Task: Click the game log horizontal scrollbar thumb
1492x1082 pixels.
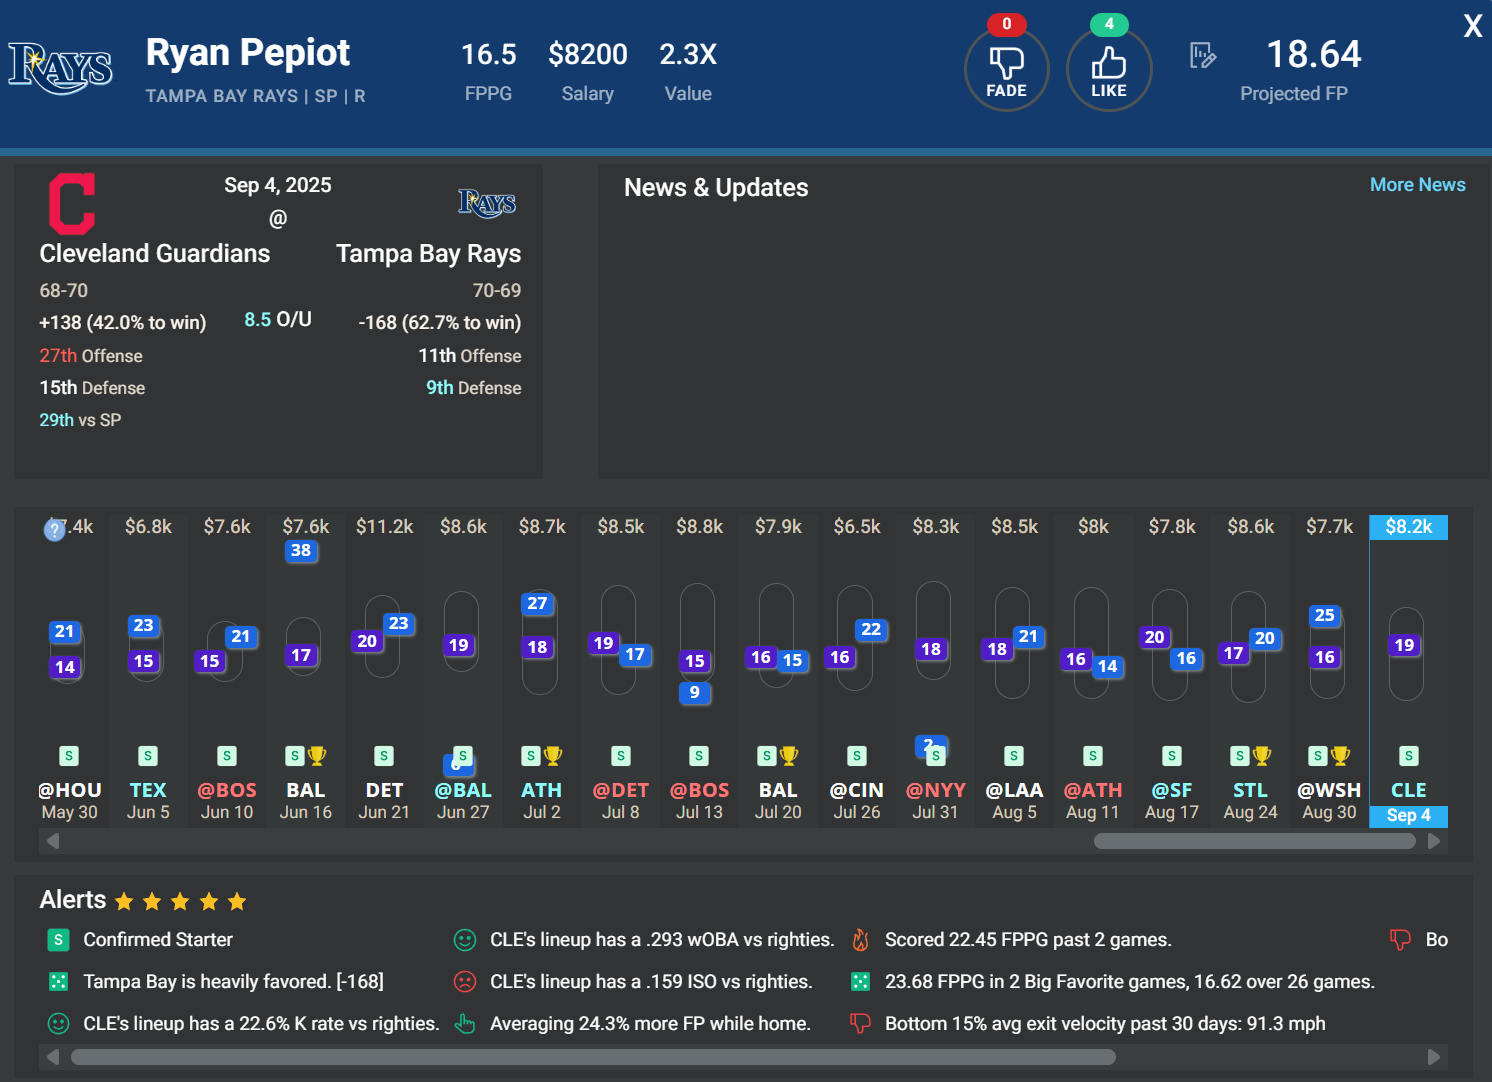Action: (x=1255, y=841)
